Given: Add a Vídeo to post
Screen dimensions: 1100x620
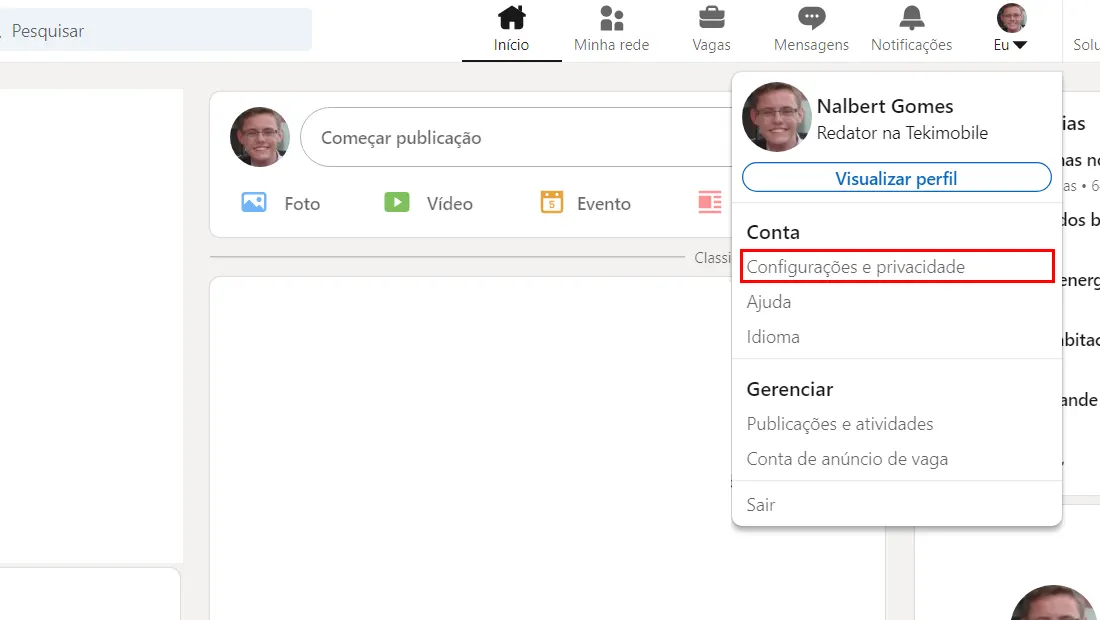Looking at the screenshot, I should [x=429, y=203].
